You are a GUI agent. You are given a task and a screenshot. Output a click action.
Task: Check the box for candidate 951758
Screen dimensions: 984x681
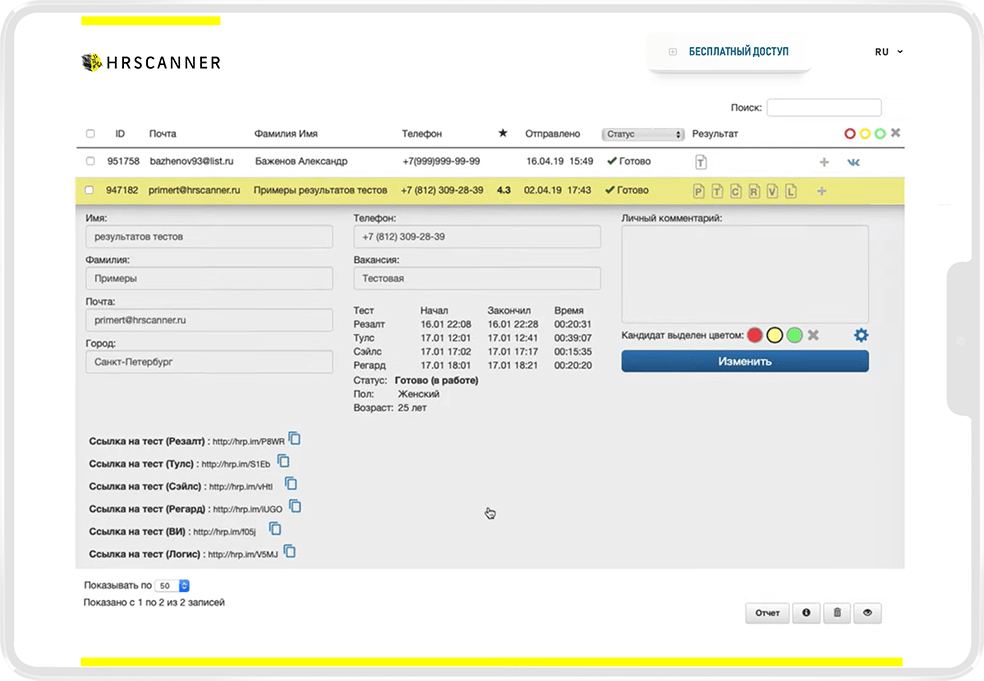(x=91, y=161)
